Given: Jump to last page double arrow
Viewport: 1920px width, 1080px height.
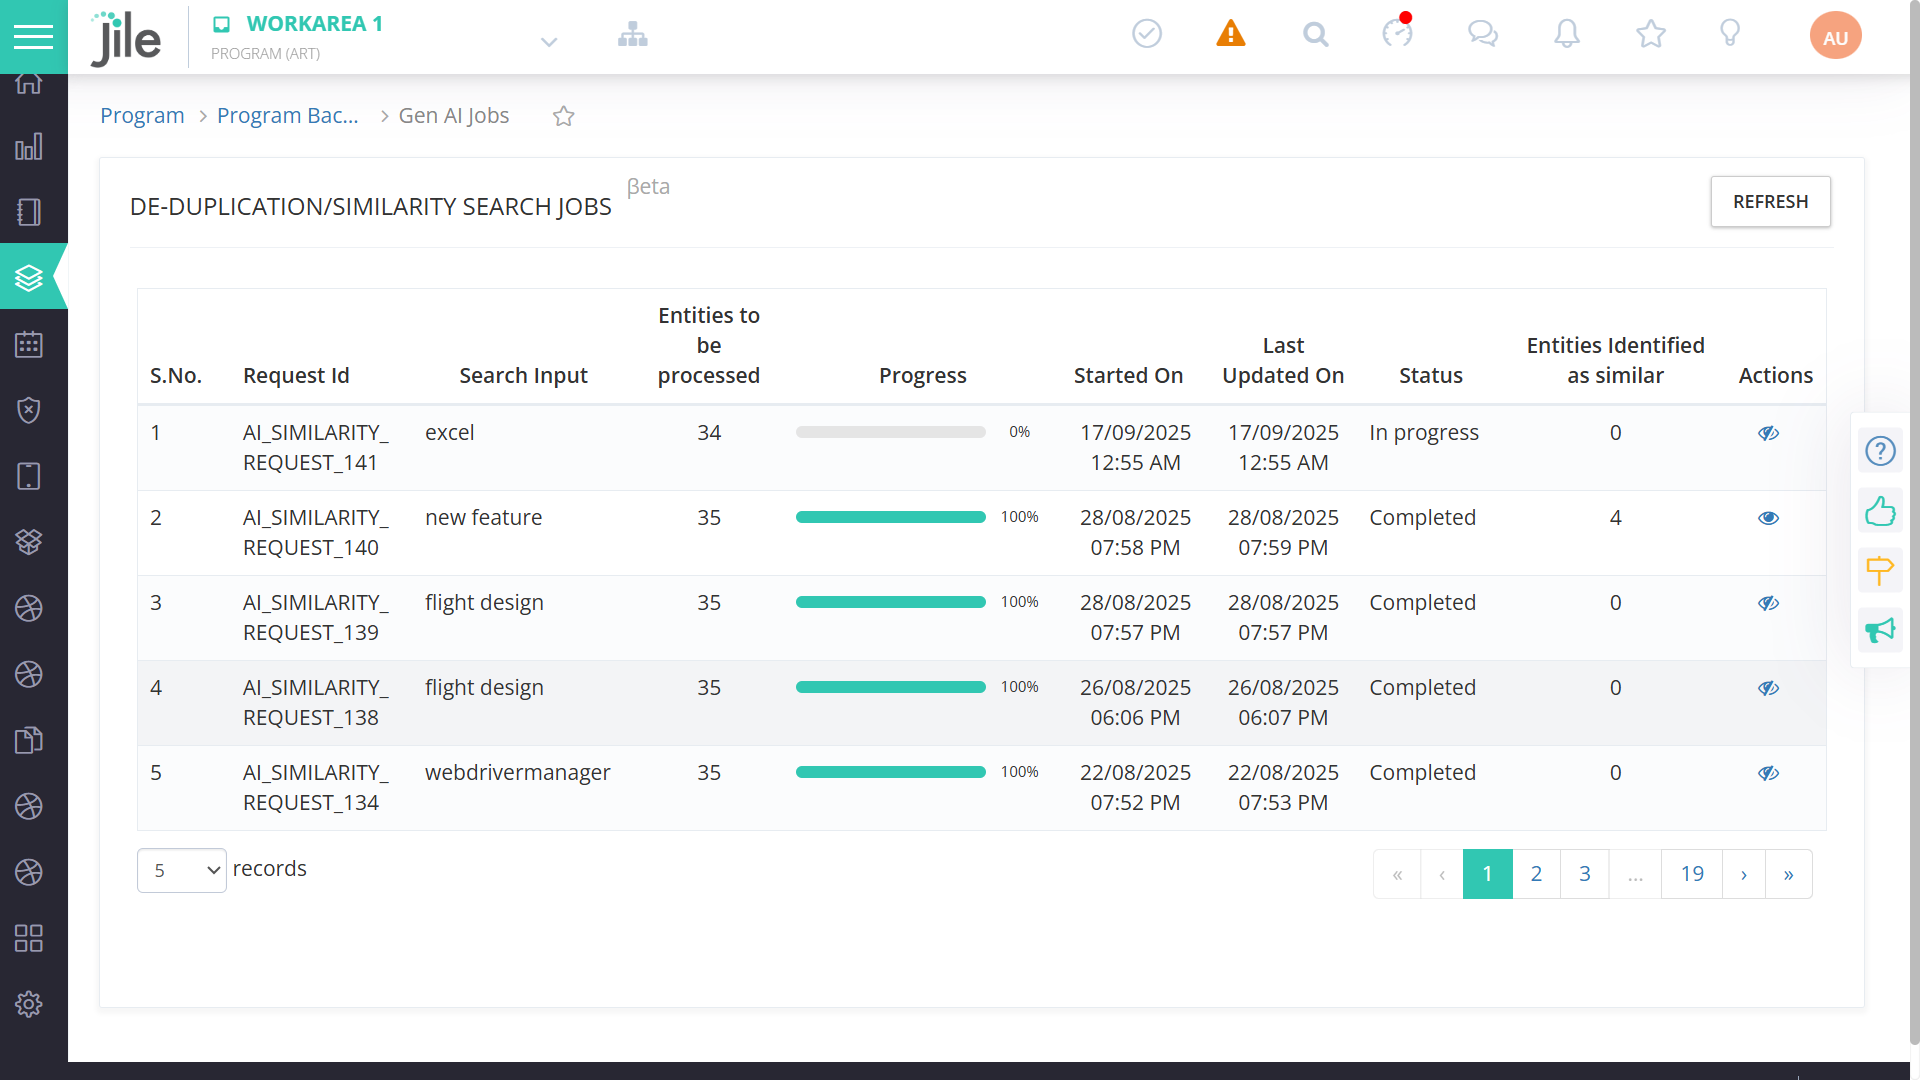Looking at the screenshot, I should [x=1789, y=874].
